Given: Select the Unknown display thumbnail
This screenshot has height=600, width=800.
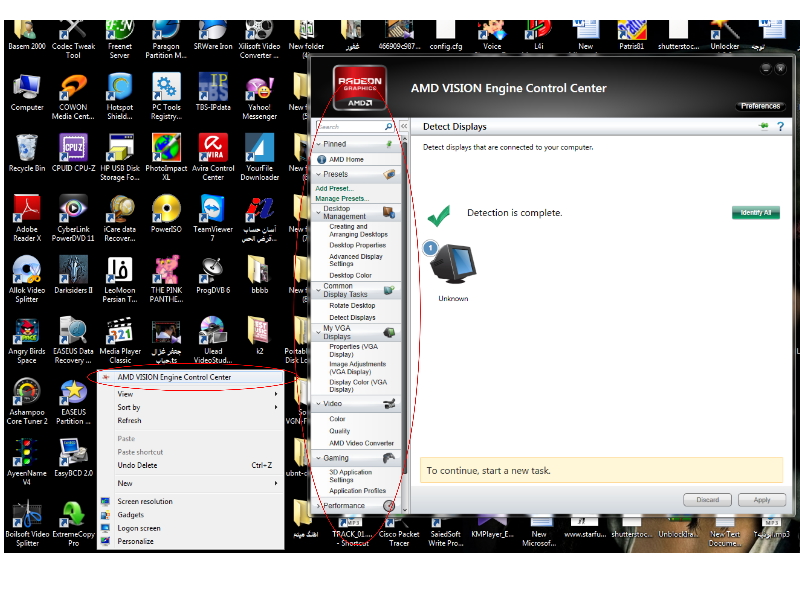Looking at the screenshot, I should tap(453, 272).
